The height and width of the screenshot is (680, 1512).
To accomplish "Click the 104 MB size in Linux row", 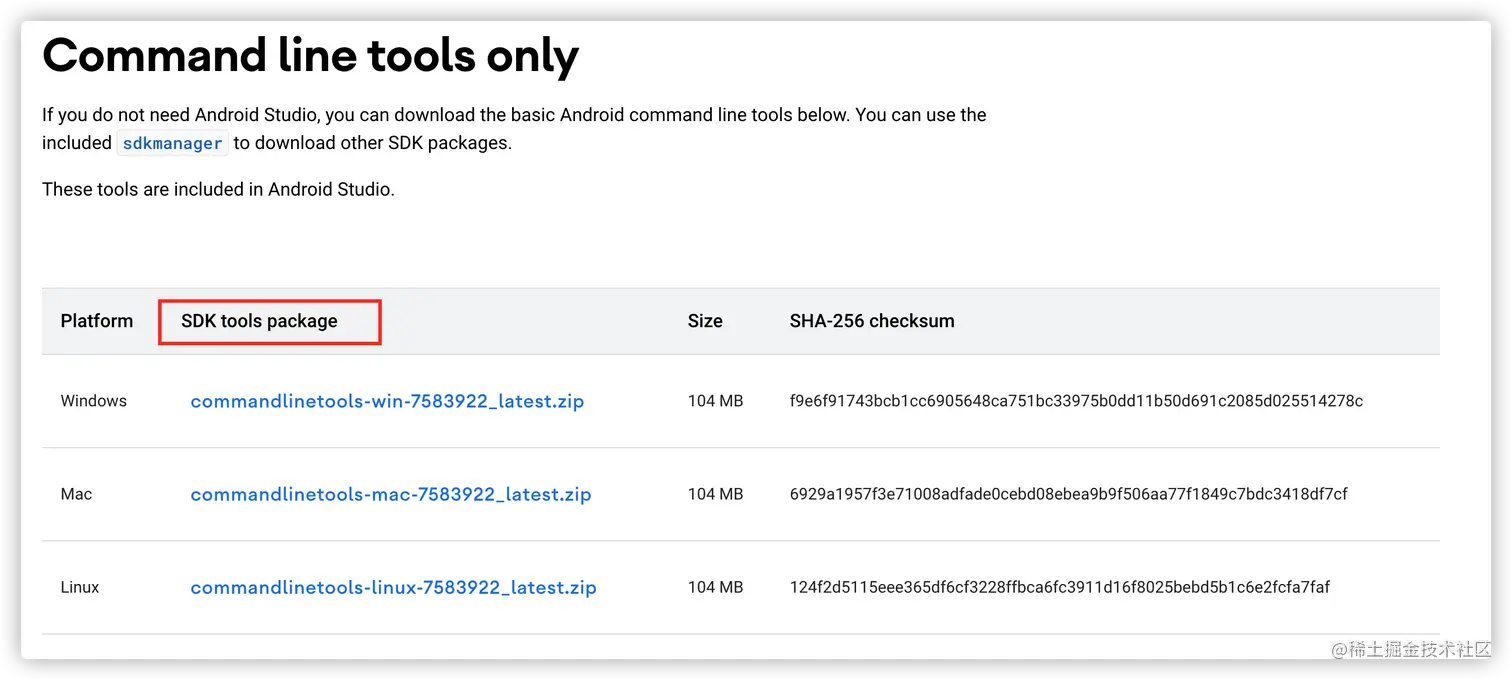I will (x=715, y=587).
